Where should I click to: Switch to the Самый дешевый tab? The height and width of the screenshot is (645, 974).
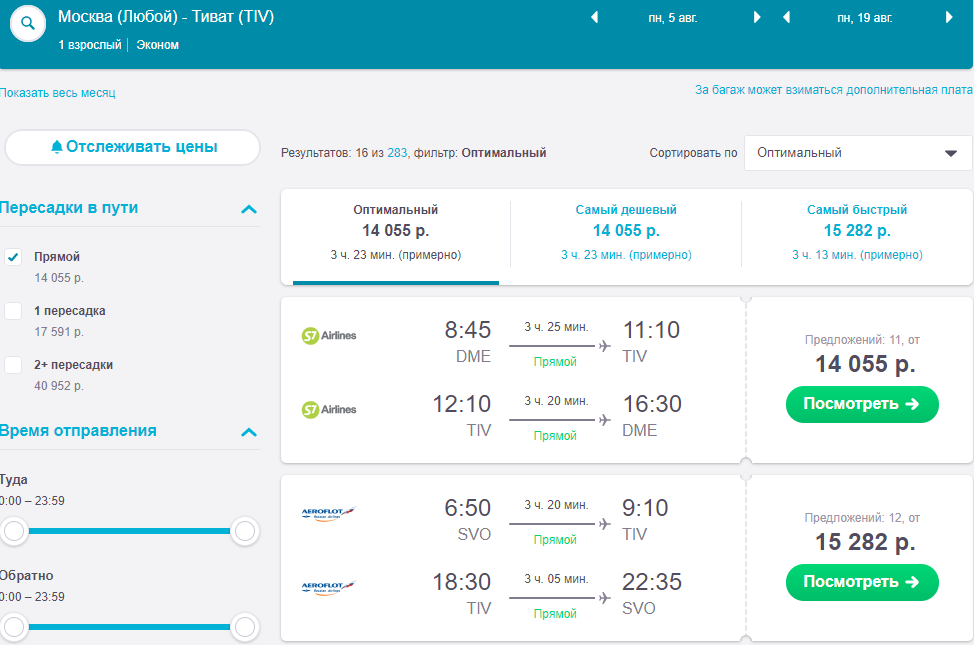(x=626, y=232)
